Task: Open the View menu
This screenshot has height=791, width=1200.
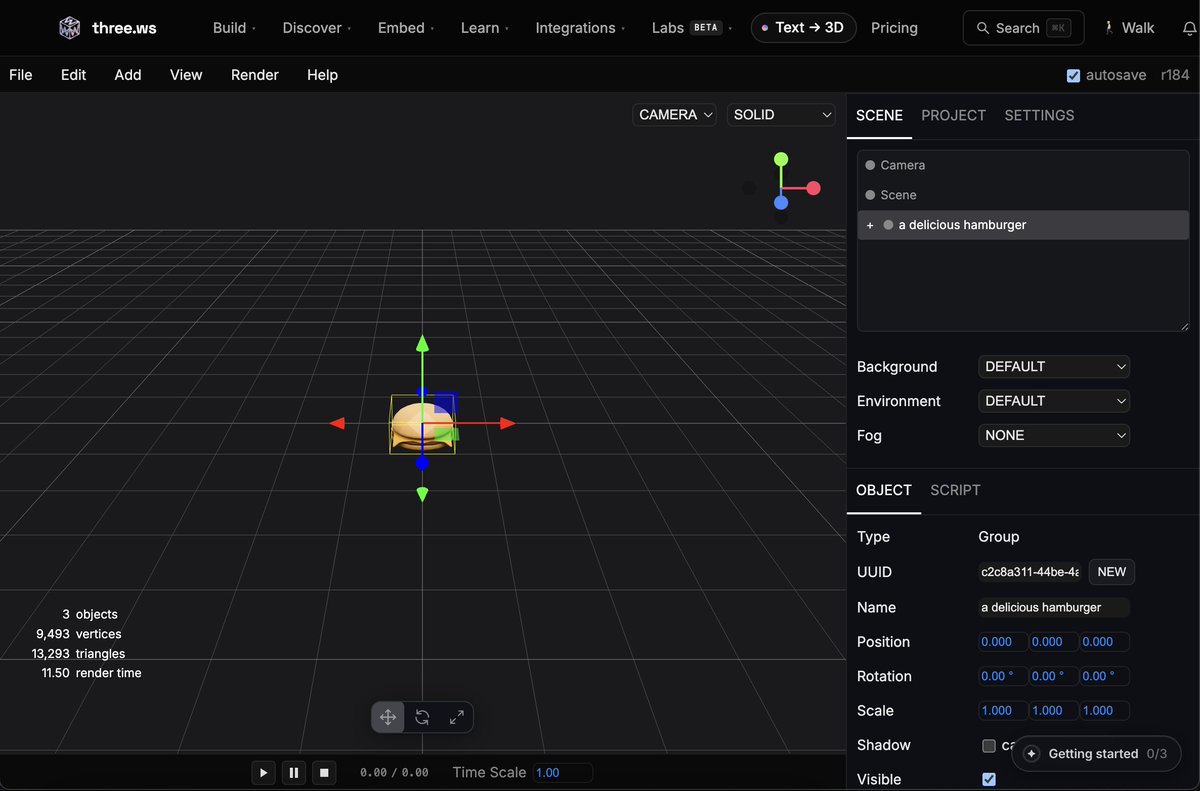Action: tap(186, 75)
